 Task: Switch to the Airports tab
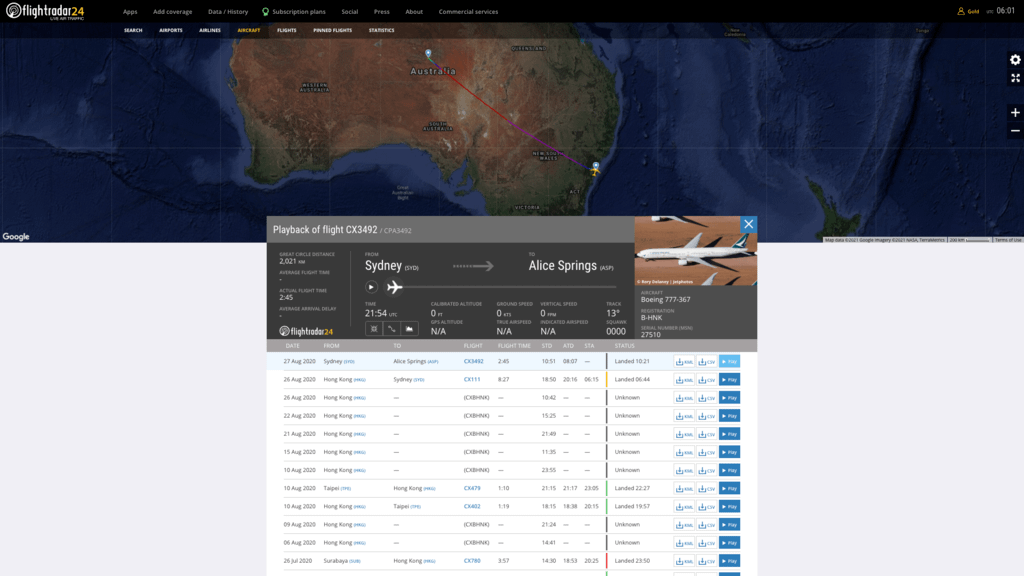pos(170,30)
